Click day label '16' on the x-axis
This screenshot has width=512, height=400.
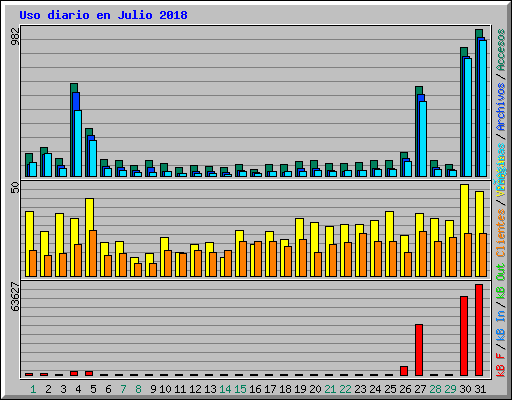[x=255, y=389]
